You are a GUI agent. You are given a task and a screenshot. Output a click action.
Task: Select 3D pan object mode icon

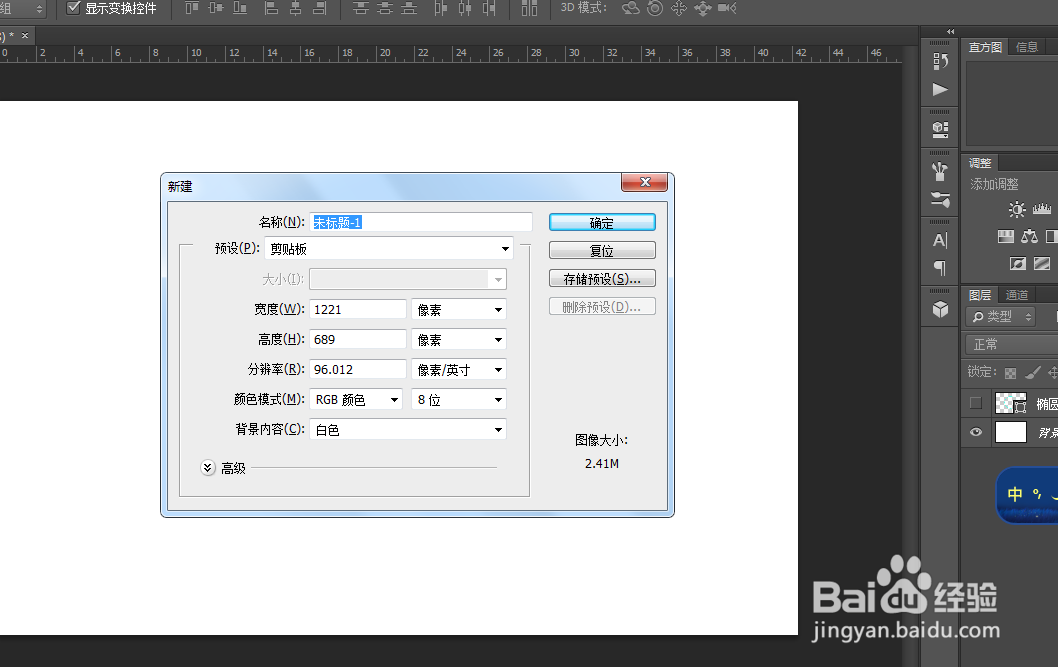pos(679,8)
